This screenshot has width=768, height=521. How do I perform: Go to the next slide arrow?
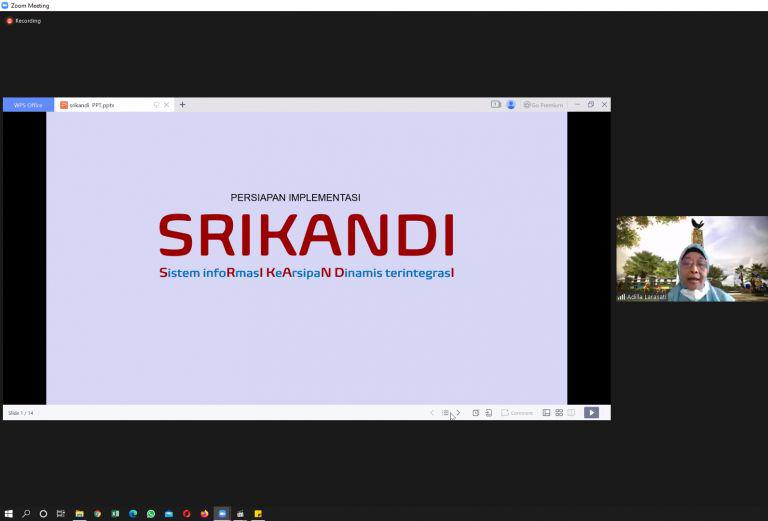pyautogui.click(x=458, y=412)
